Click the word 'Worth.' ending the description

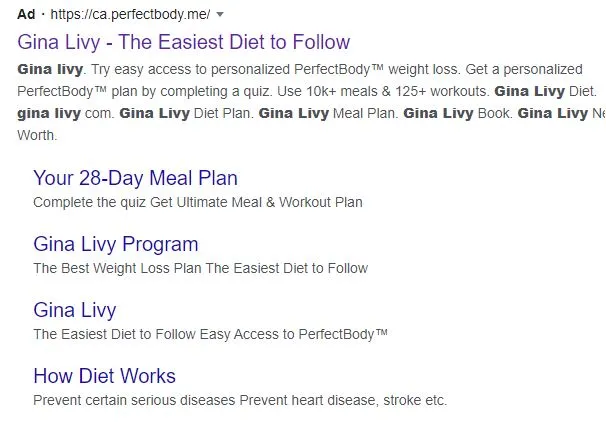click(x=37, y=136)
